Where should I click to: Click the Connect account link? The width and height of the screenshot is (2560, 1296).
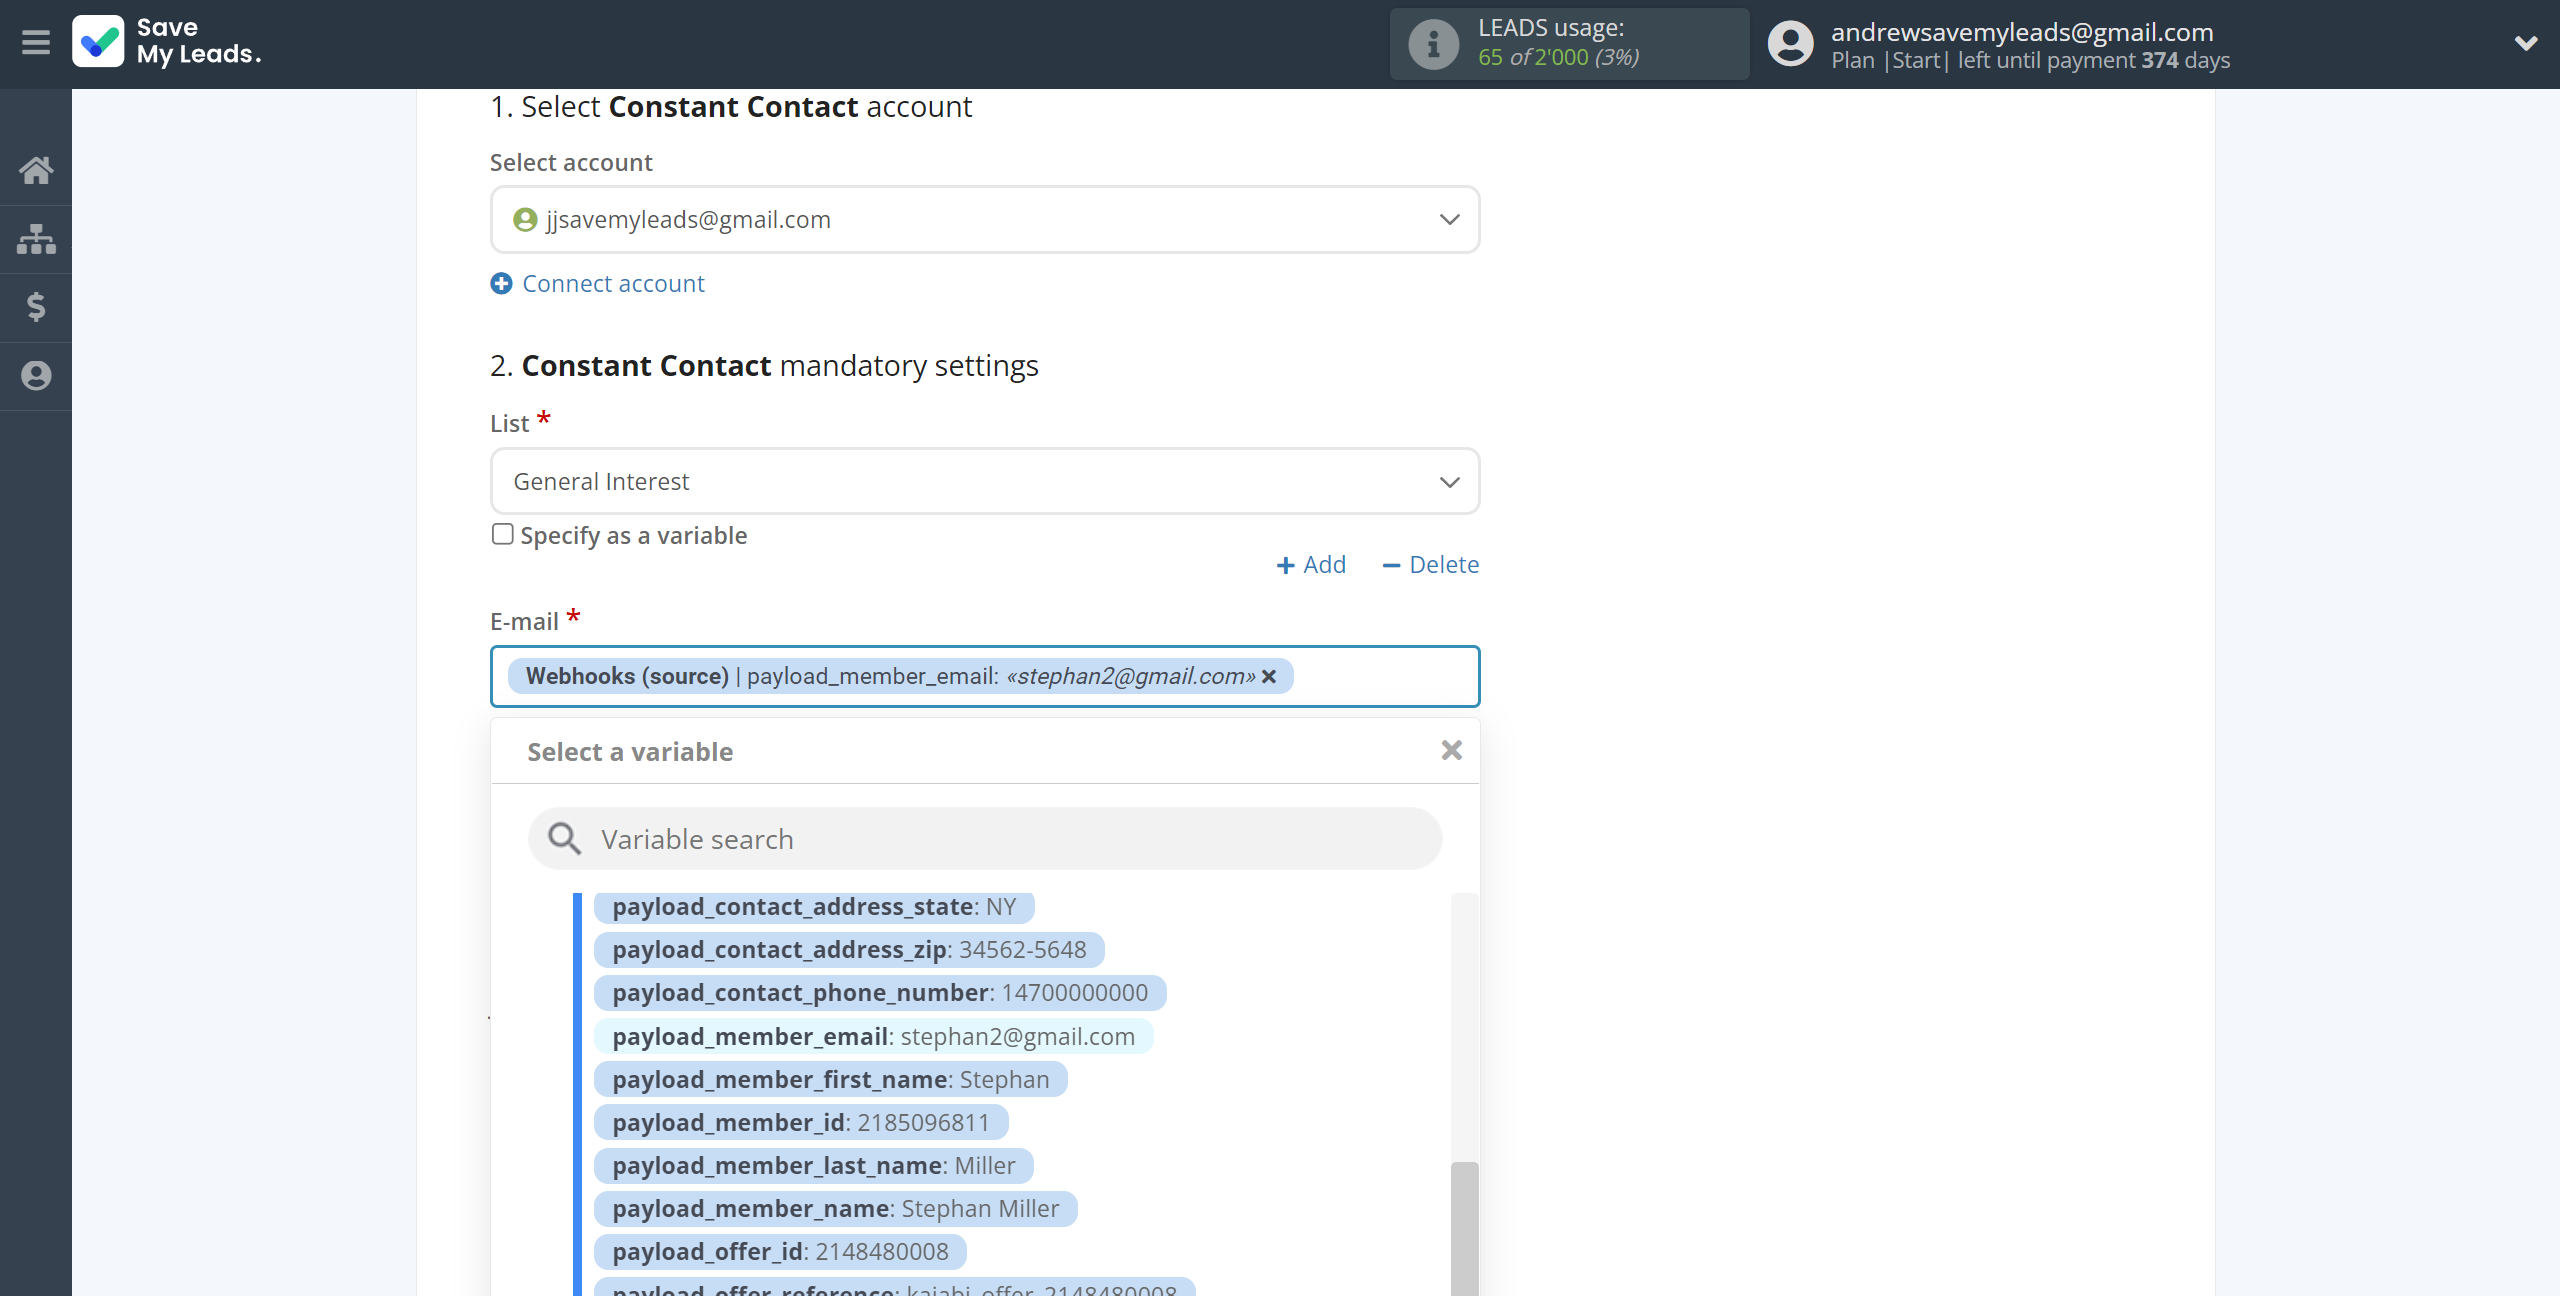coord(613,284)
